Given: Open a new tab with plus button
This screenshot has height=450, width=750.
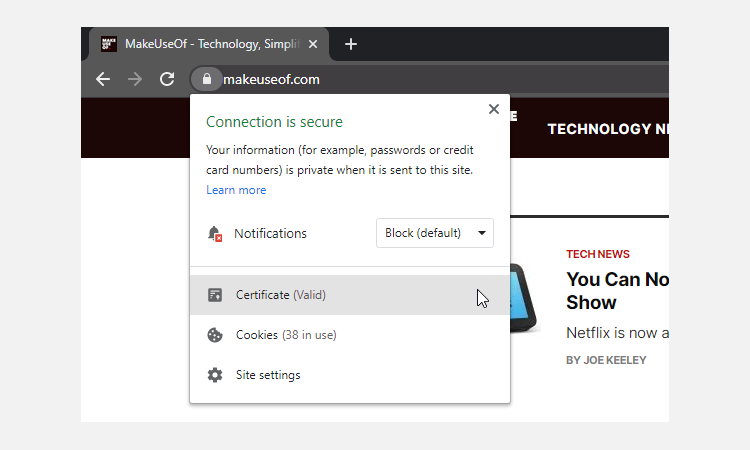Looking at the screenshot, I should click(350, 44).
